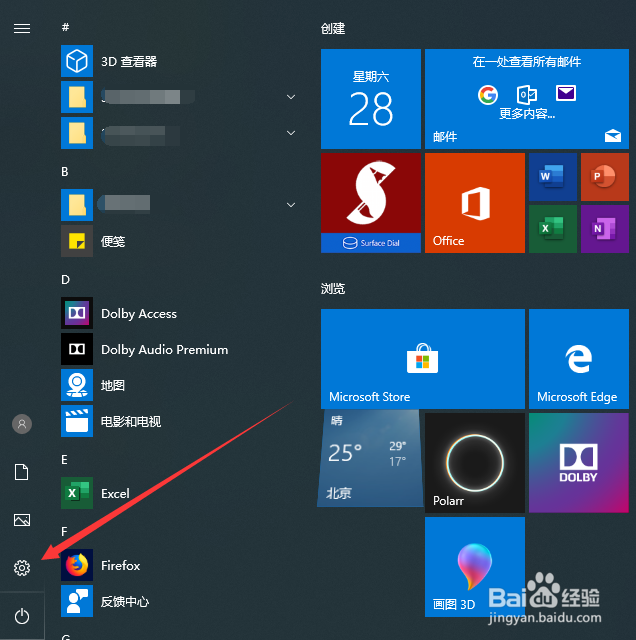Launch Dolby Access from app list
Viewport: 636px width, 640px height.
pyautogui.click(x=179, y=313)
